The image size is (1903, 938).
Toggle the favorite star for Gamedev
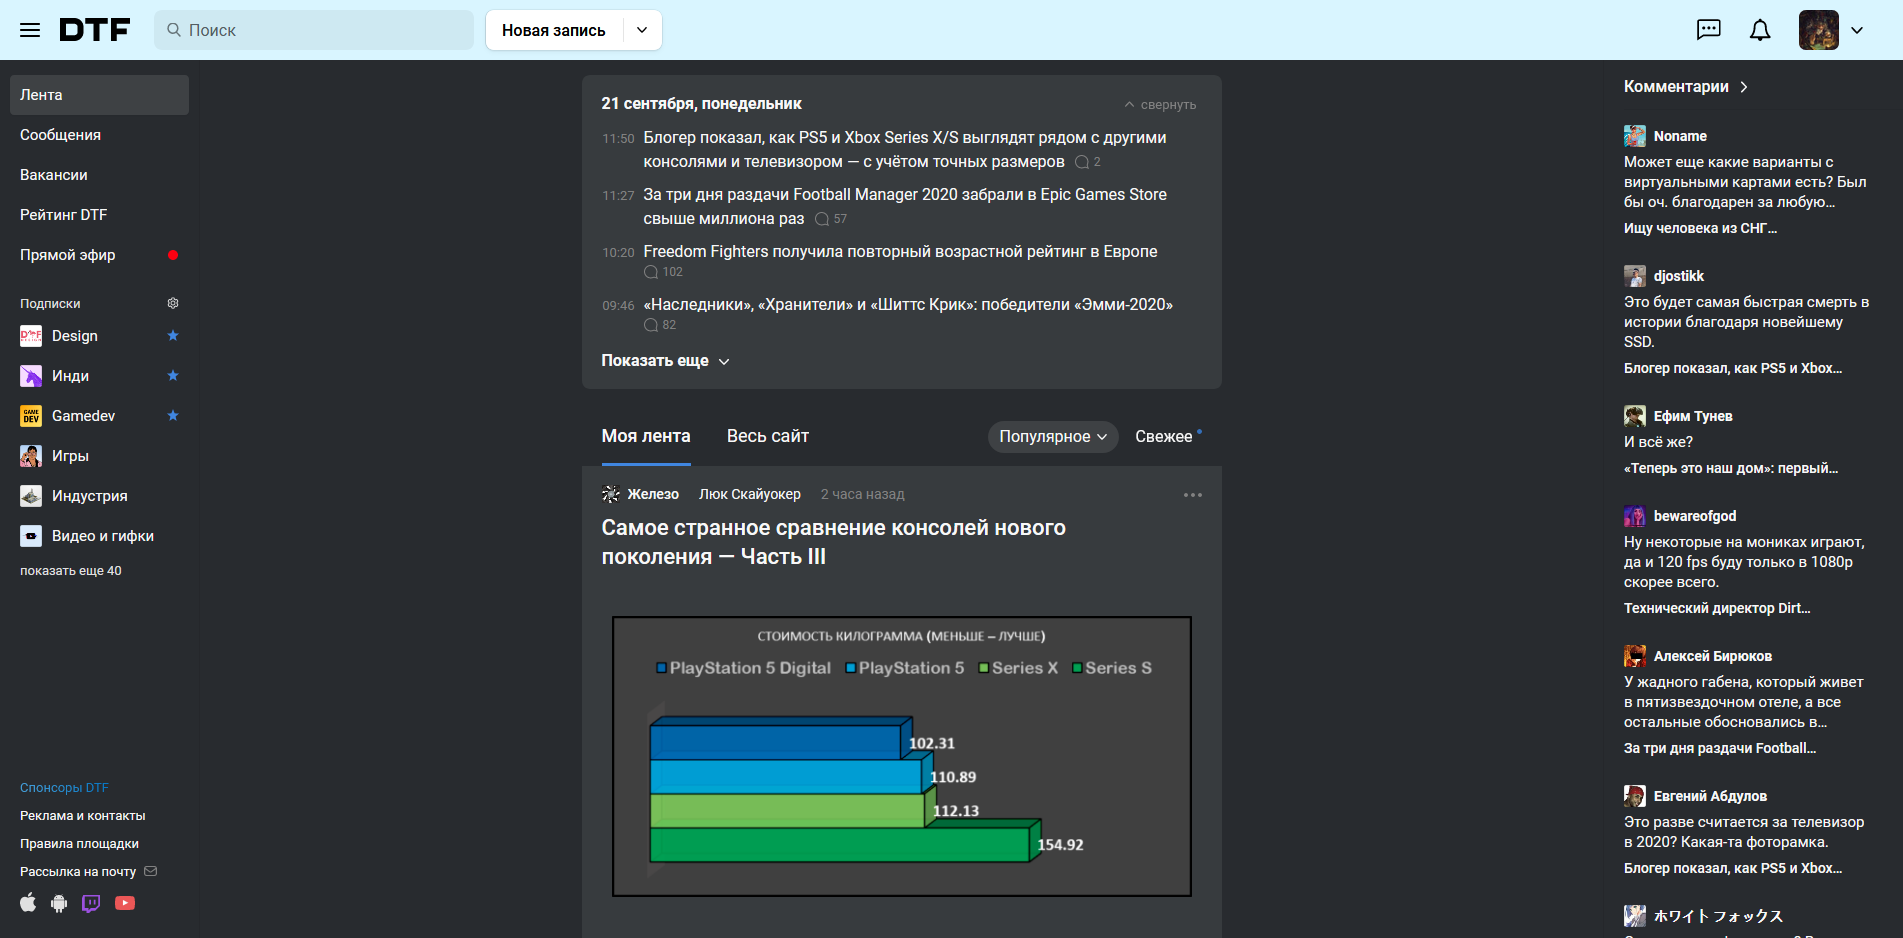click(x=173, y=416)
